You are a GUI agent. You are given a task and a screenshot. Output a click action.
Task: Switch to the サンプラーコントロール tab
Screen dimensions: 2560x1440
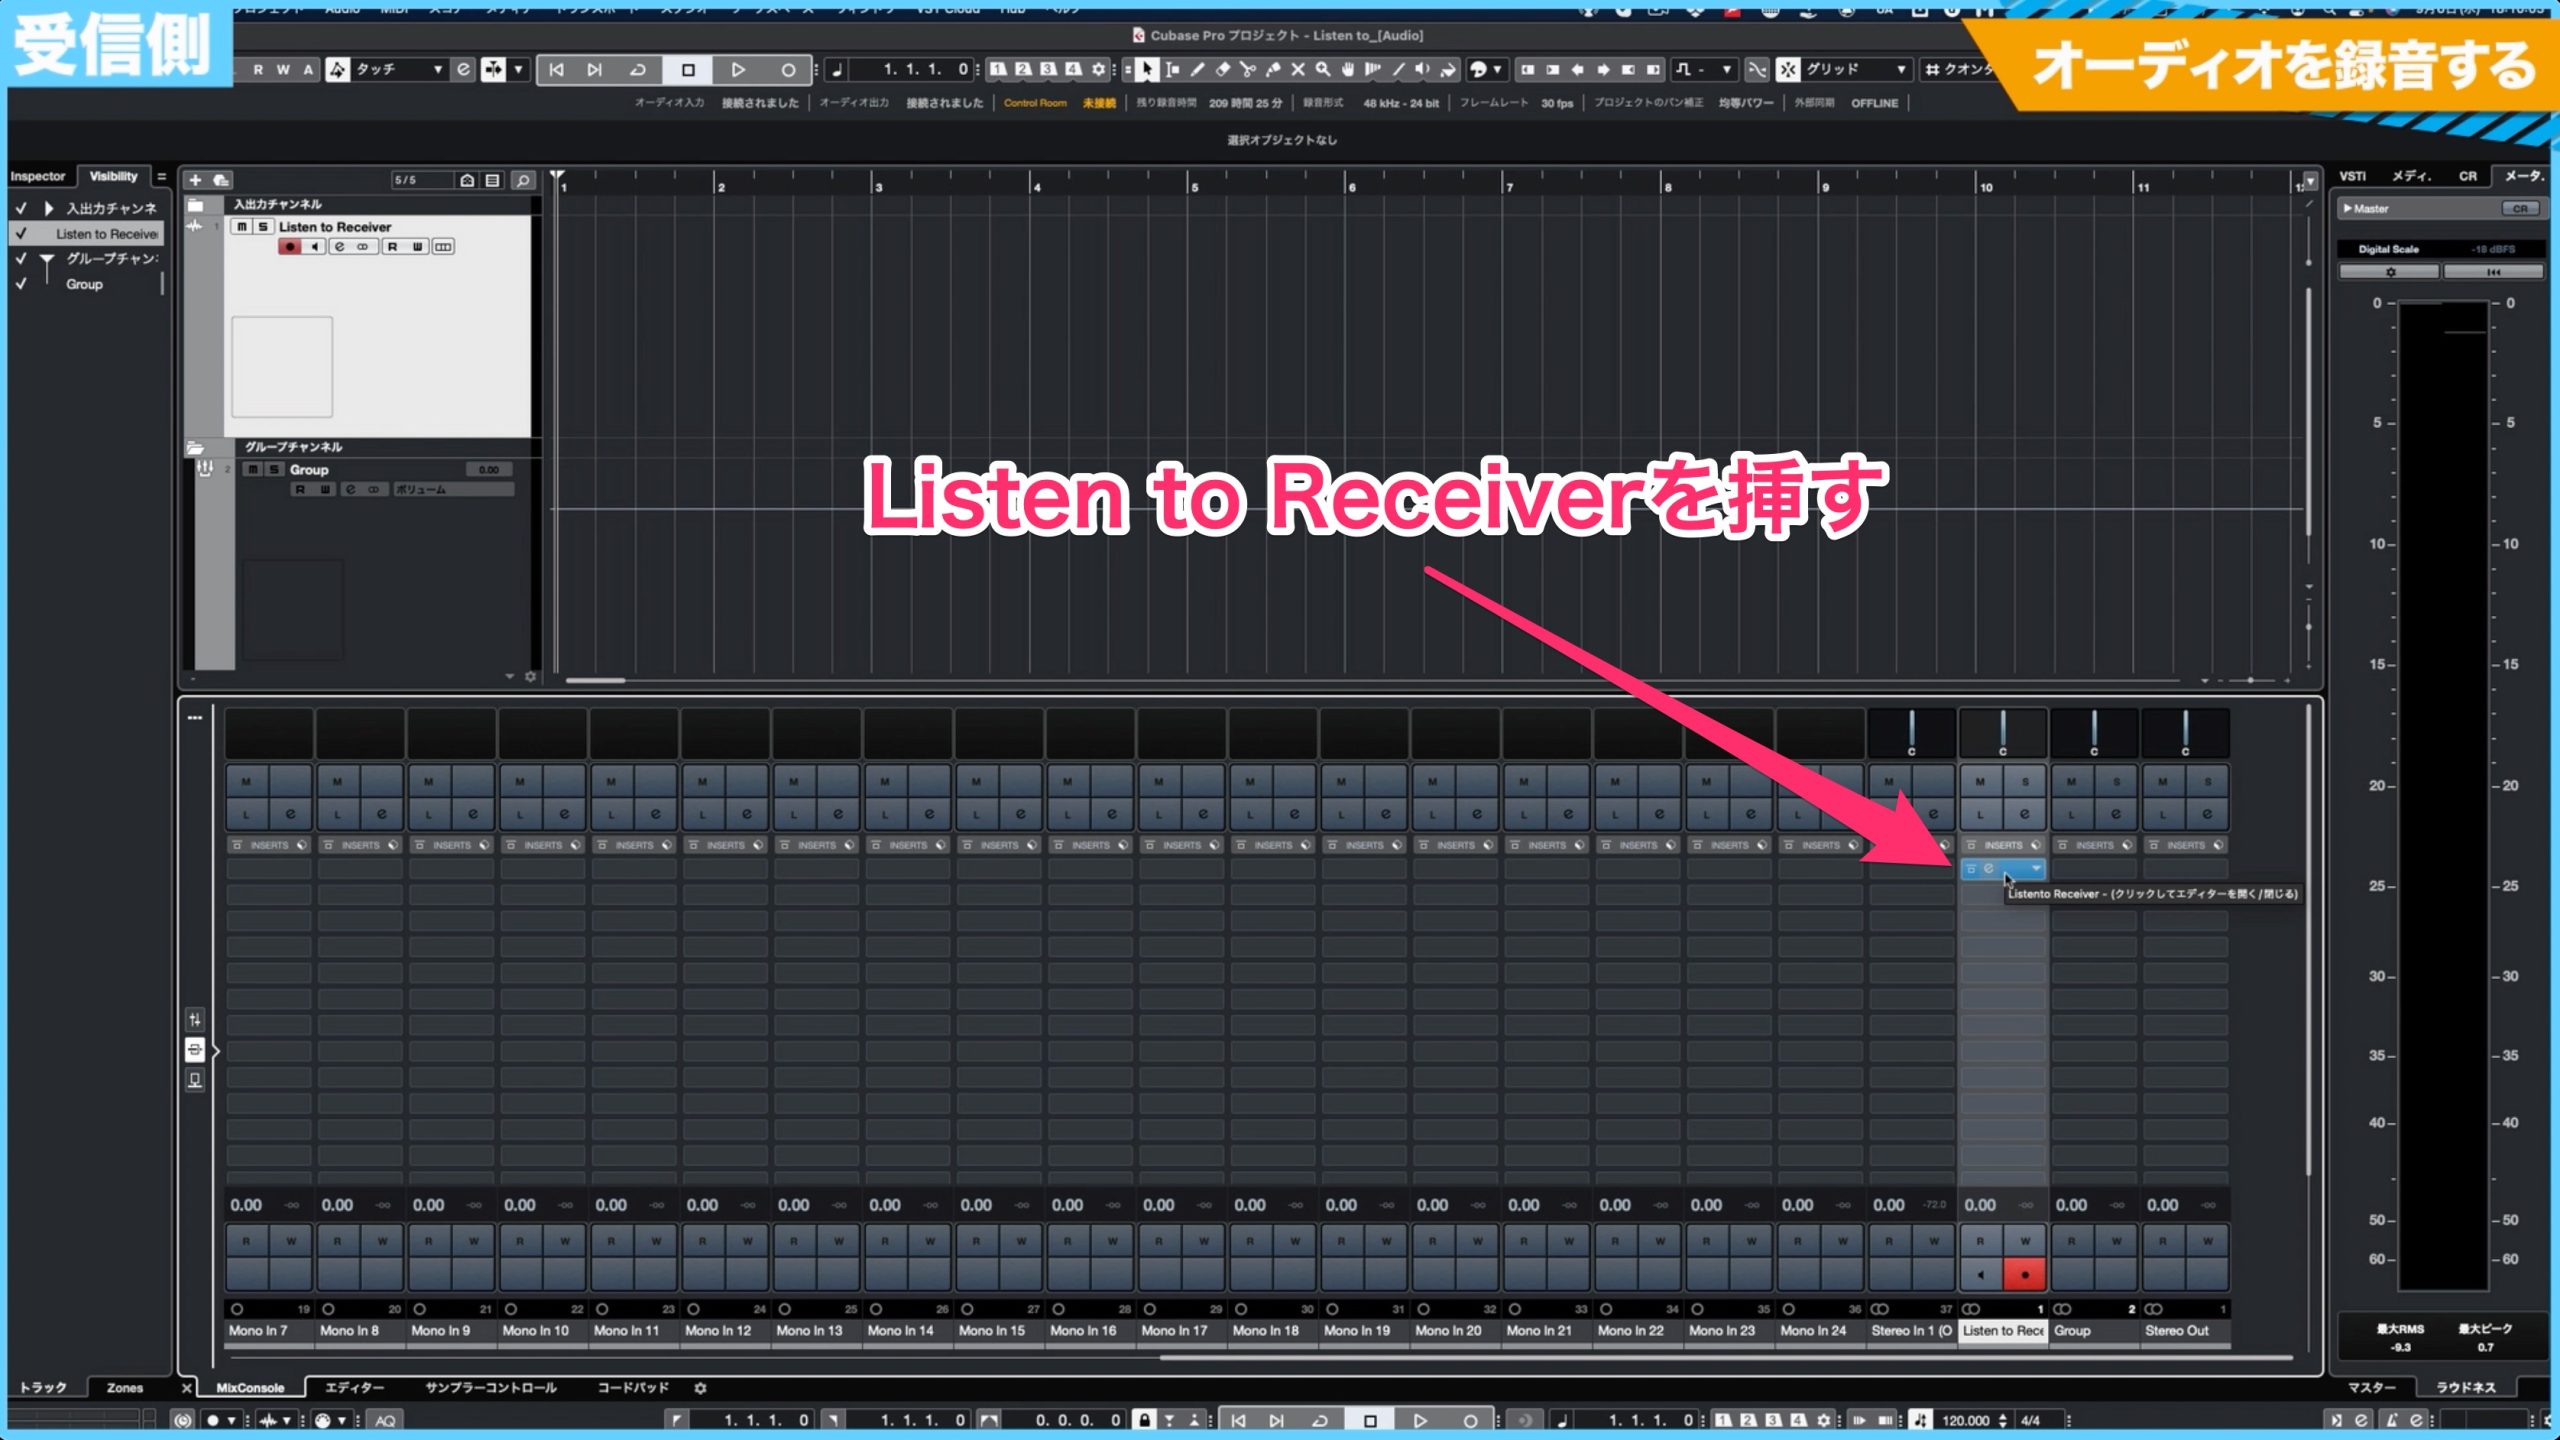click(490, 1388)
